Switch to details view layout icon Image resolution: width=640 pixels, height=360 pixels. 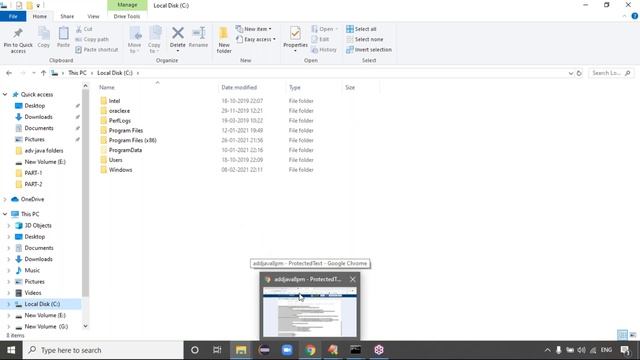point(622,335)
